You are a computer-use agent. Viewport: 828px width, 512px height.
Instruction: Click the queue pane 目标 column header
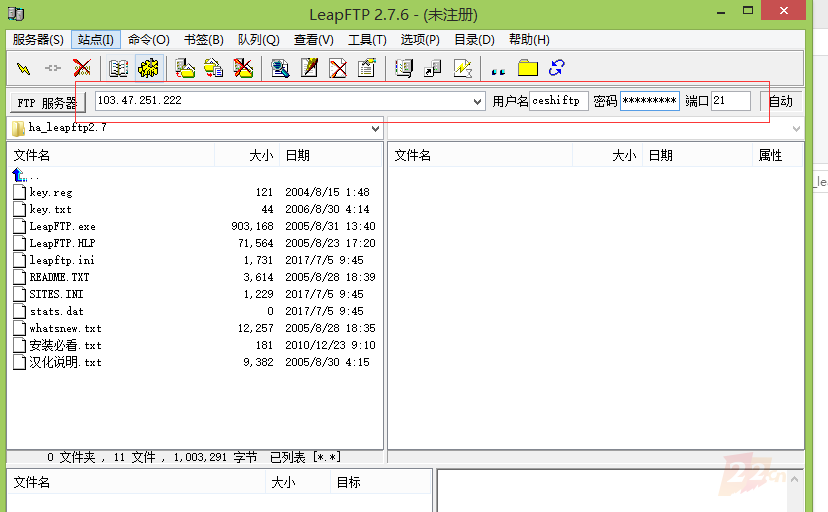coord(380,482)
